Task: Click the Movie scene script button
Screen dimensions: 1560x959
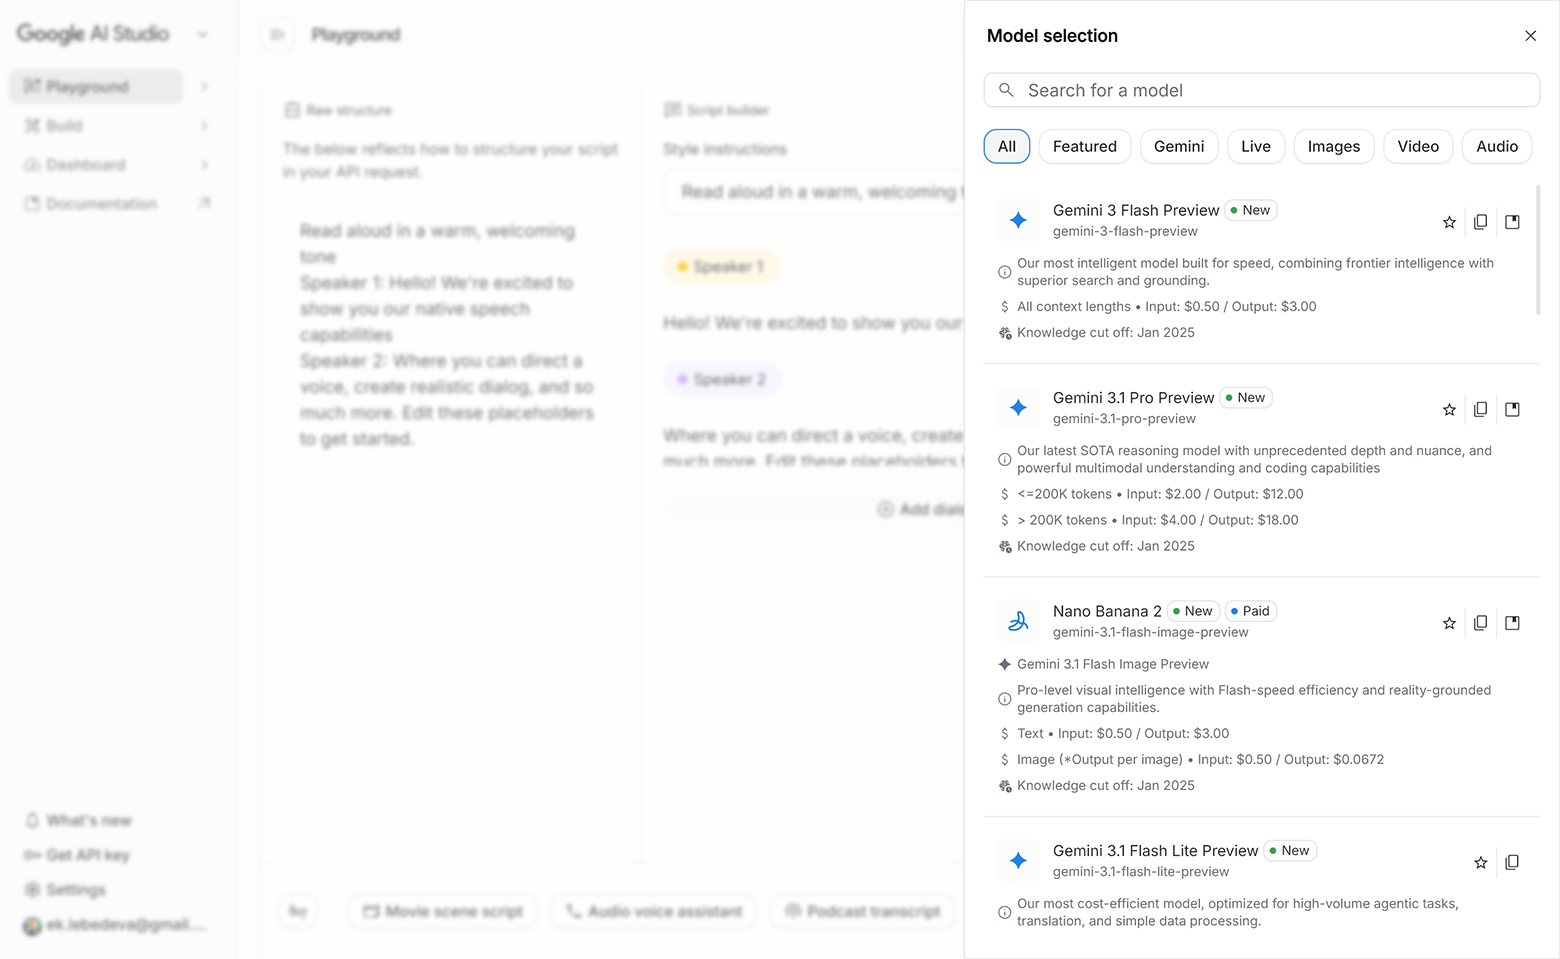Action: [442, 911]
